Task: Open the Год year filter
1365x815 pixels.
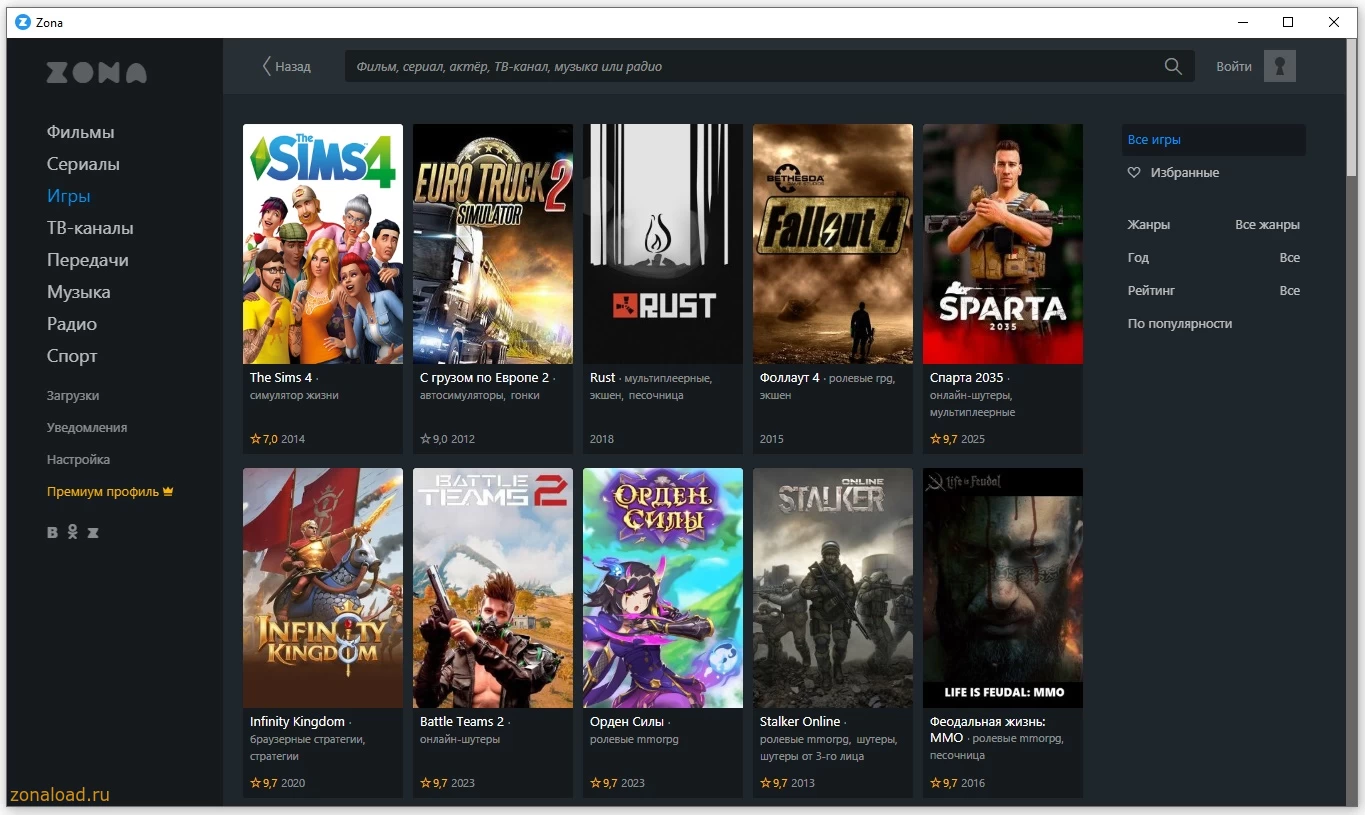Action: tap(1214, 258)
